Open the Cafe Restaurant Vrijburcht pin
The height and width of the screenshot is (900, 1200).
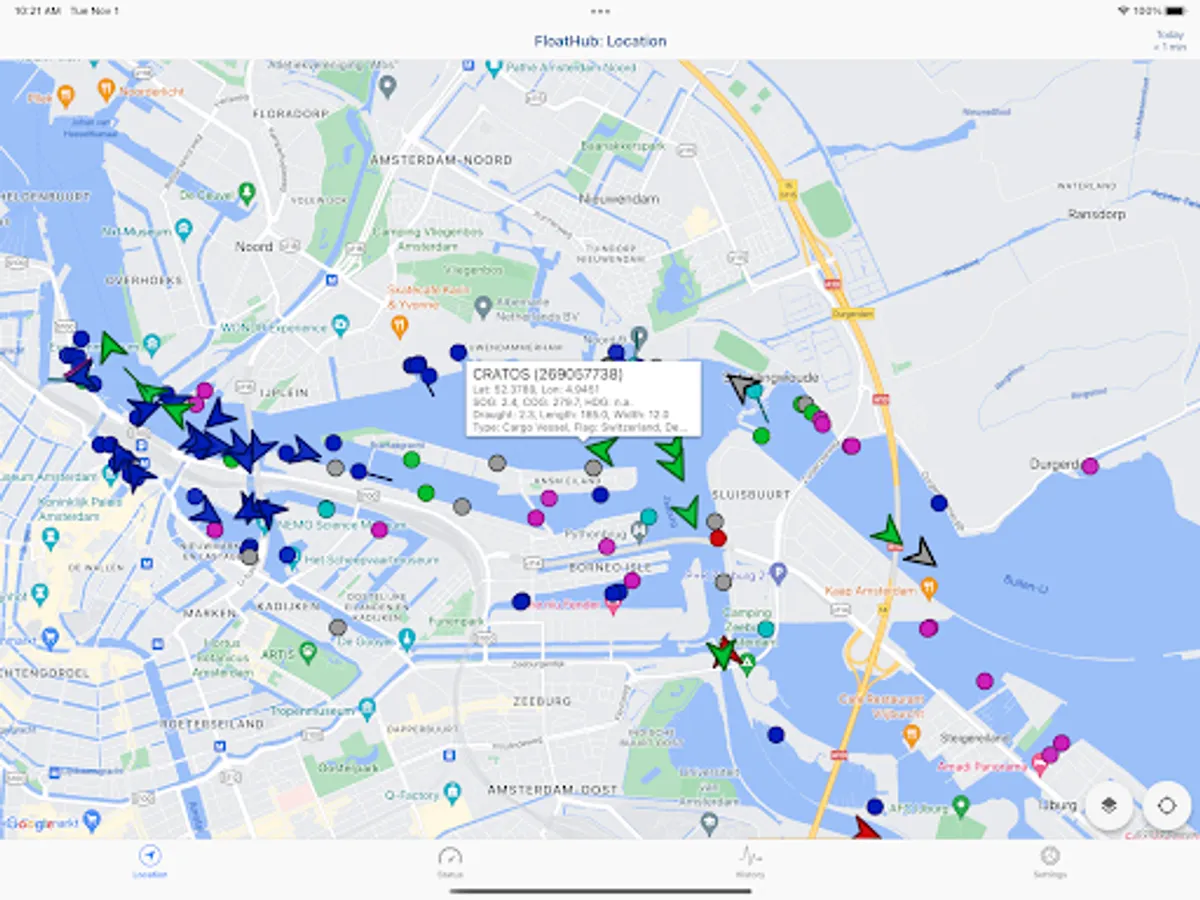coord(911,736)
